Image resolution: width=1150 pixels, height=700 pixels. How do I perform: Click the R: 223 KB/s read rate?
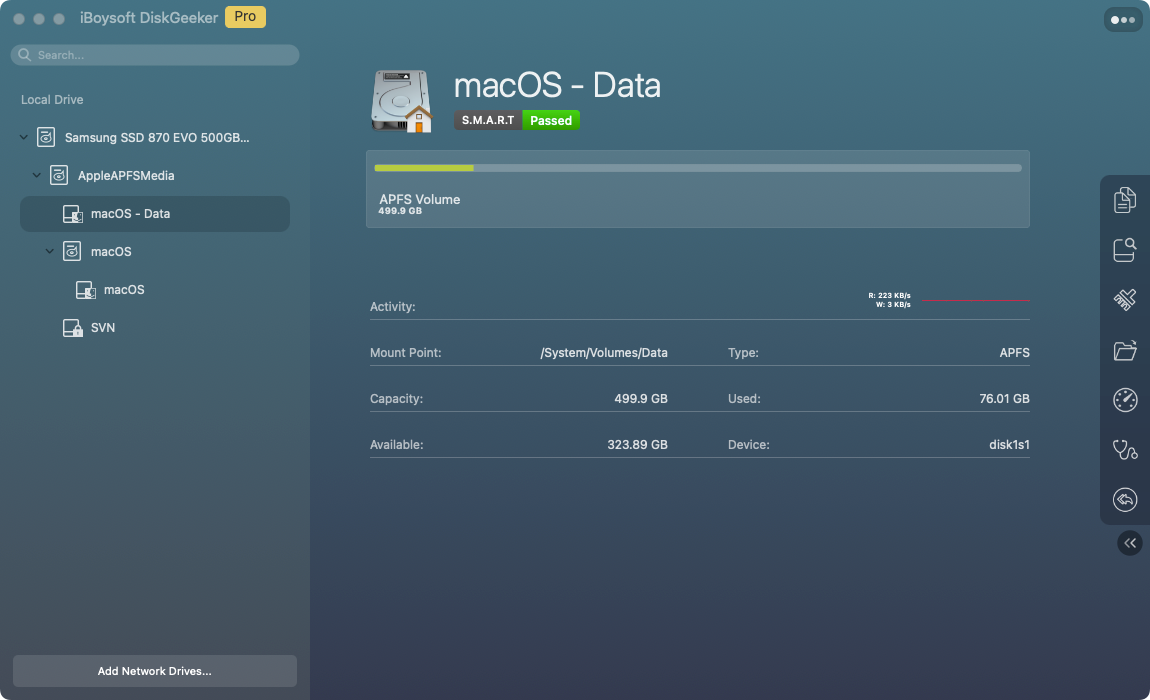coord(889,296)
